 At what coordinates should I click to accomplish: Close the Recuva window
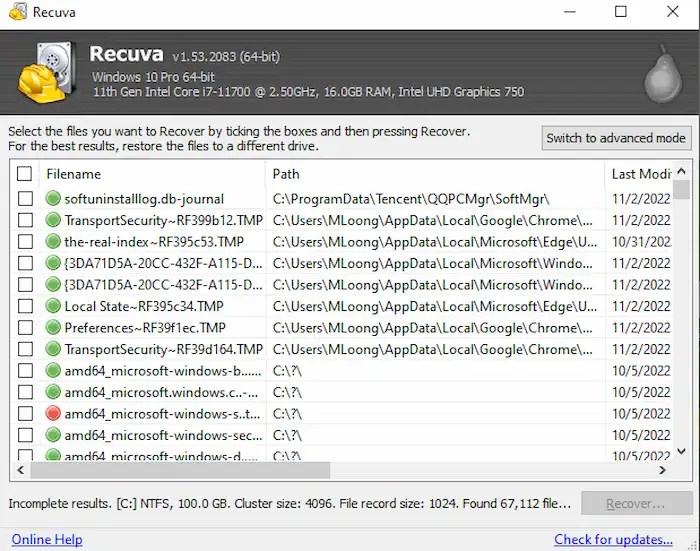click(x=672, y=12)
